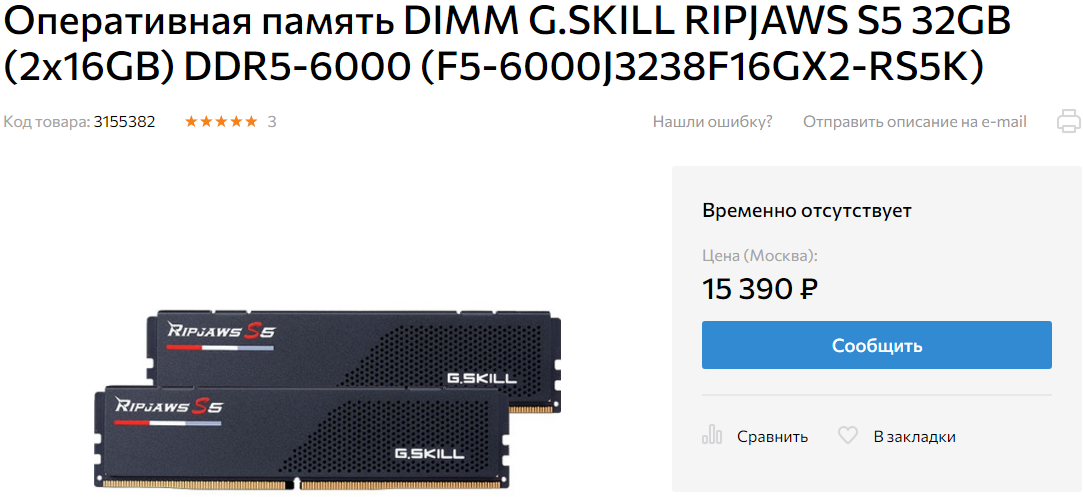This screenshot has width=1083, height=497.
Task: Click the product title heading
Action: coord(507,46)
